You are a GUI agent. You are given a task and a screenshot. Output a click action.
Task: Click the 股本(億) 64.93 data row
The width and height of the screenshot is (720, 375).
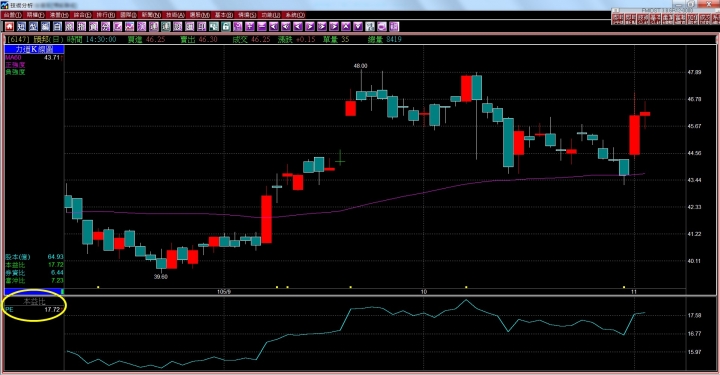34,257
